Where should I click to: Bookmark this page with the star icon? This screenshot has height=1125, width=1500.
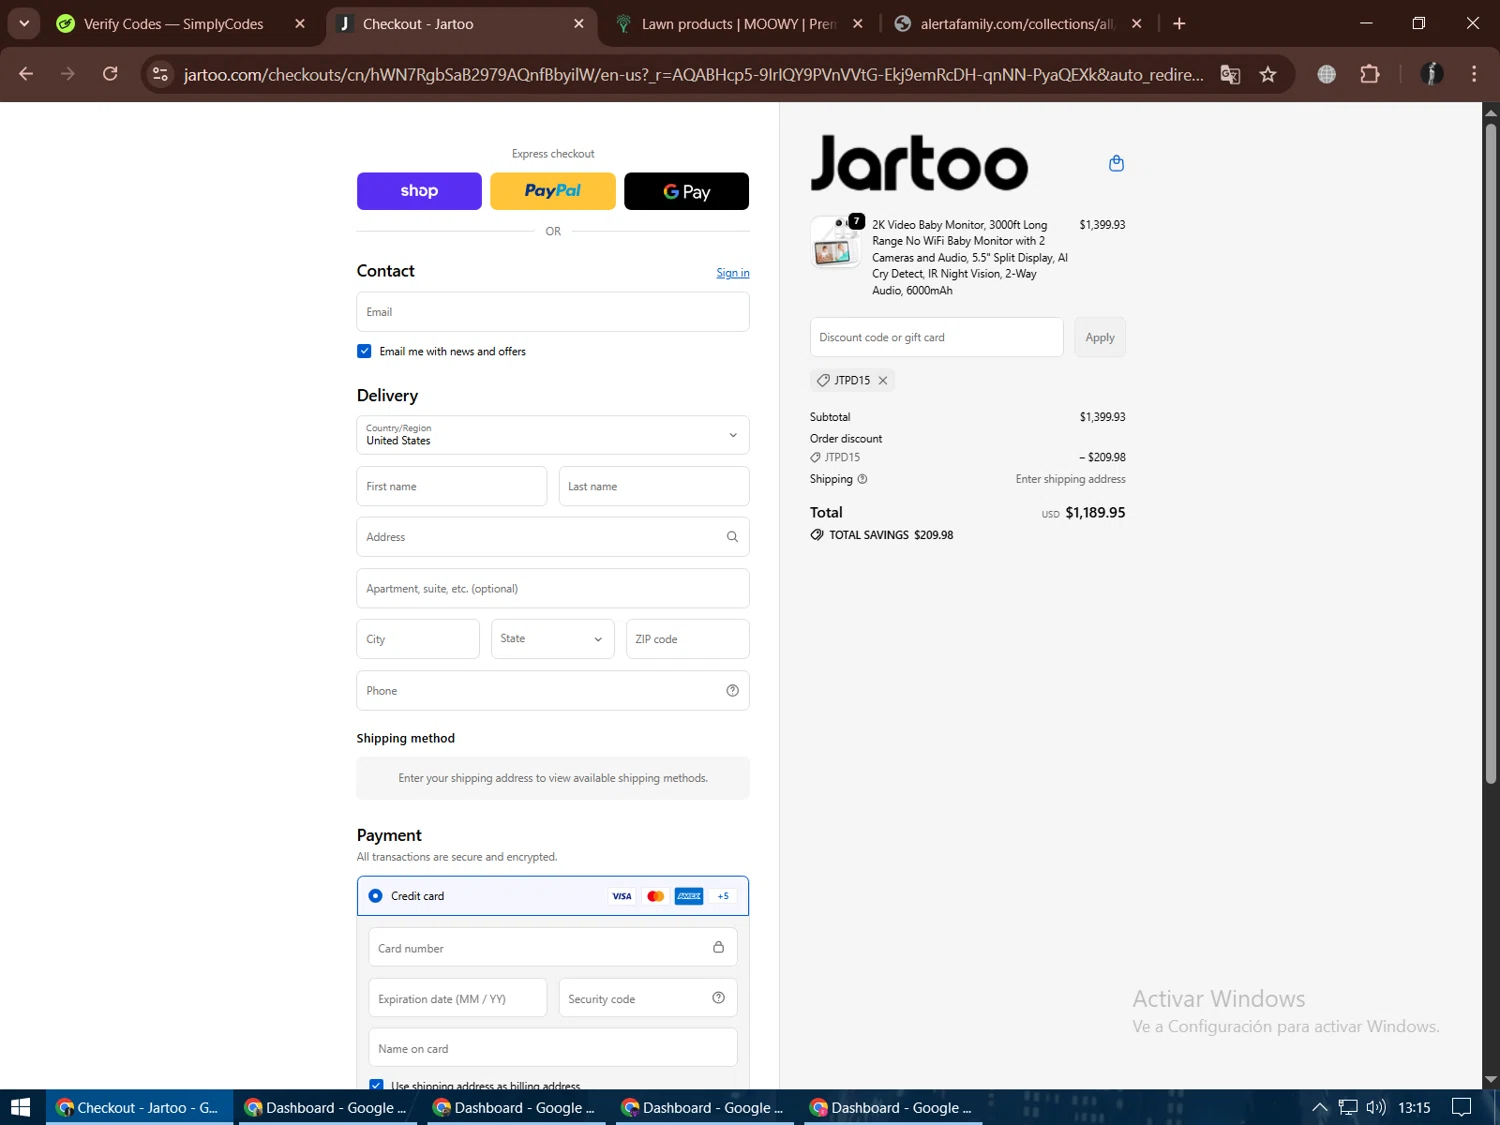click(x=1268, y=74)
